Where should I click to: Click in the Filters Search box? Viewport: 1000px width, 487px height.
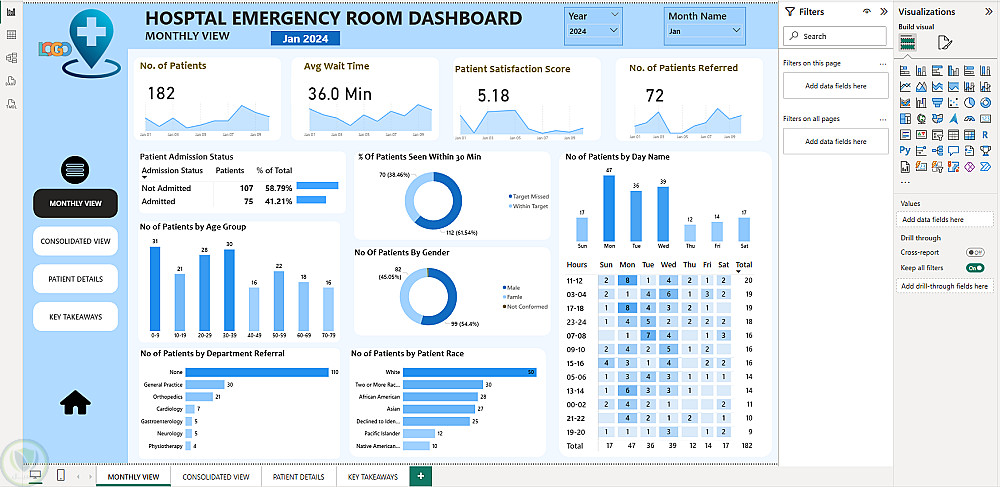(834, 36)
